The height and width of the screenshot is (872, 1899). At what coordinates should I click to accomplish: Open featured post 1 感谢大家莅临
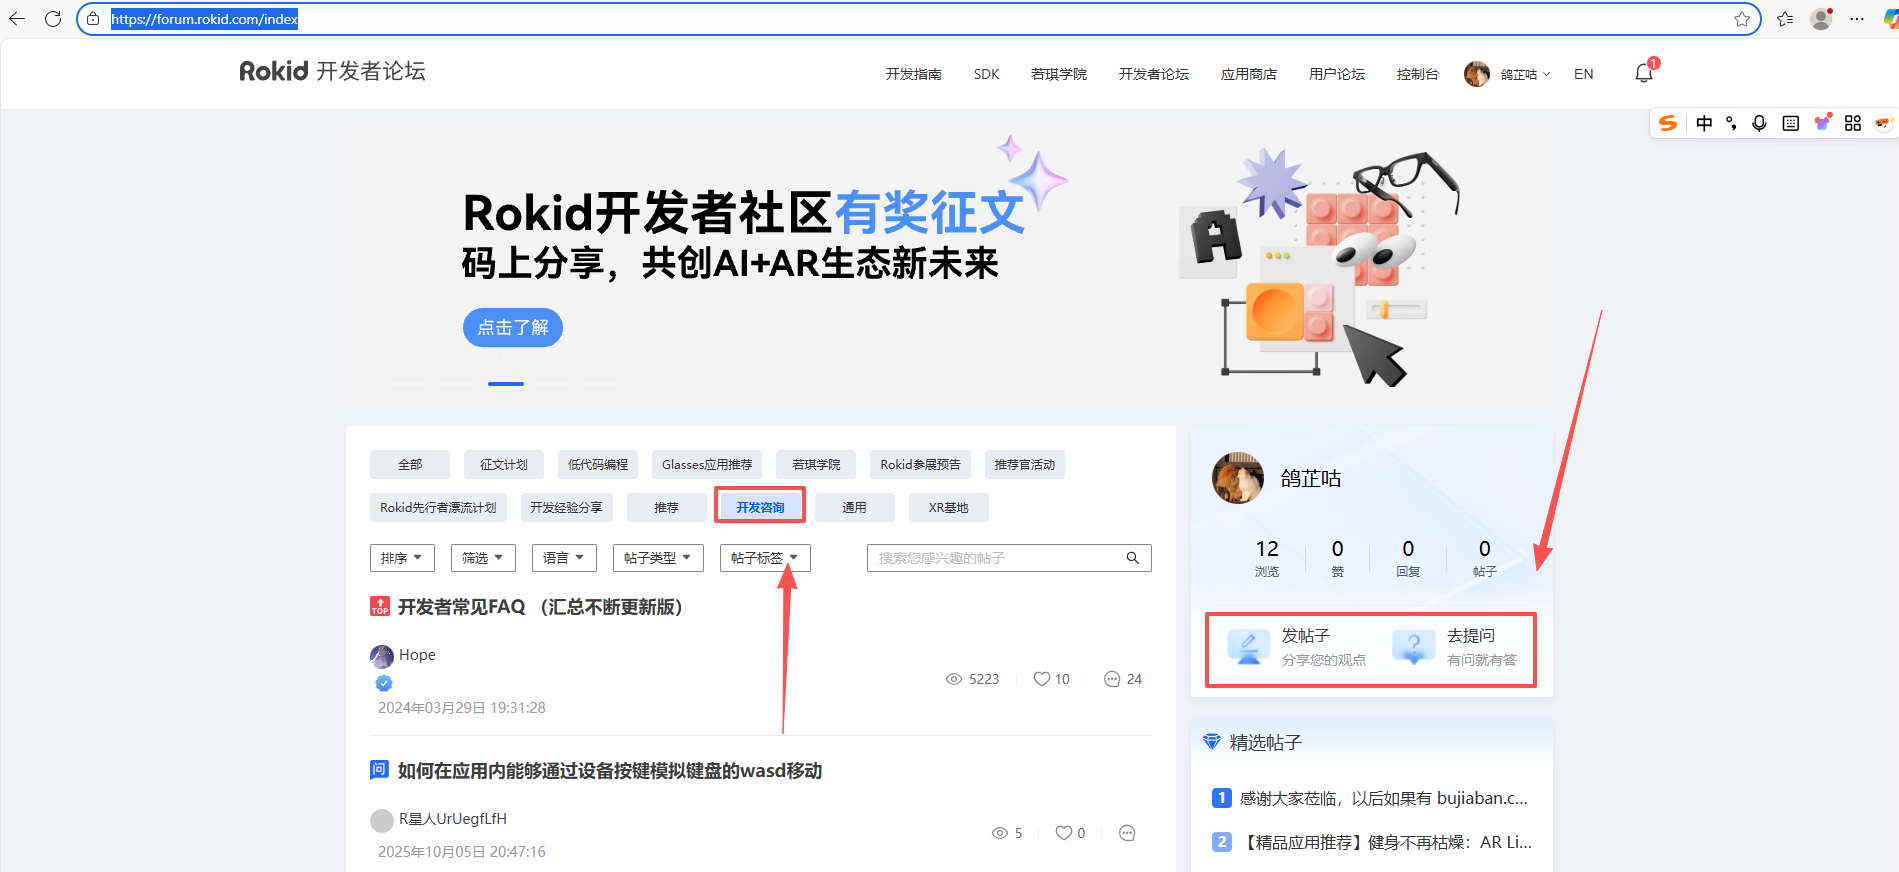[x=1384, y=798]
